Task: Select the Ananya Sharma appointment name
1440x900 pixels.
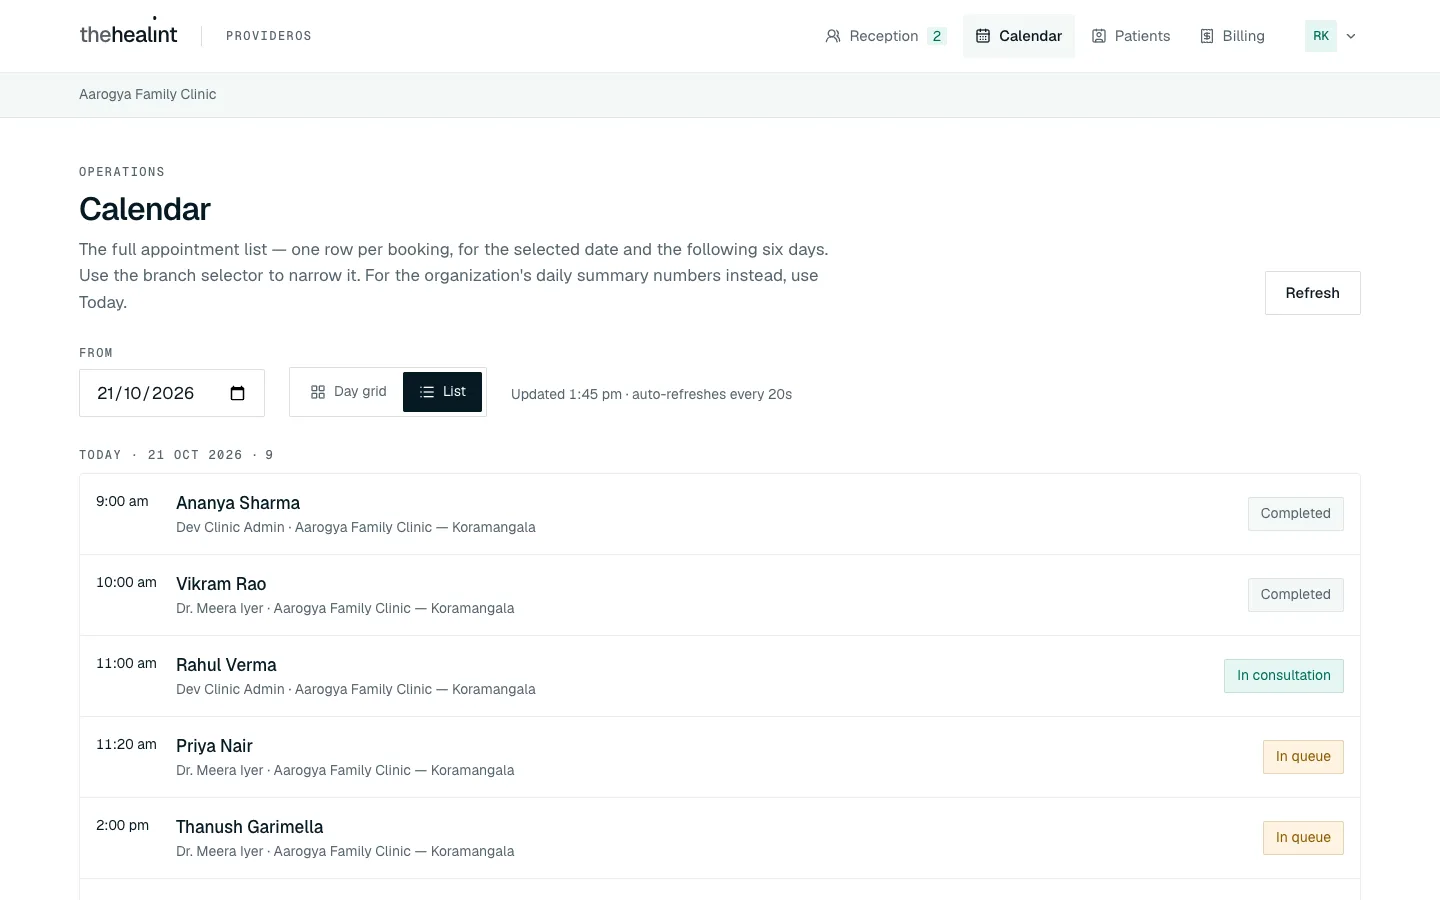Action: coord(238,503)
